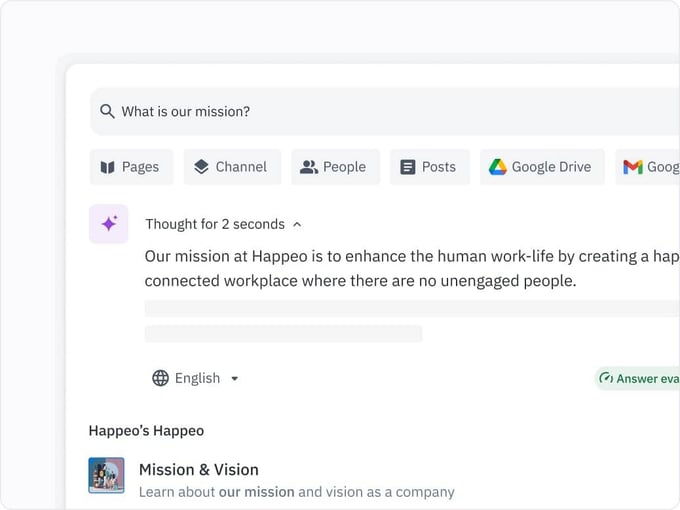680x510 pixels.
Task: Click the Gmail envelope logo icon
Action: (x=632, y=167)
